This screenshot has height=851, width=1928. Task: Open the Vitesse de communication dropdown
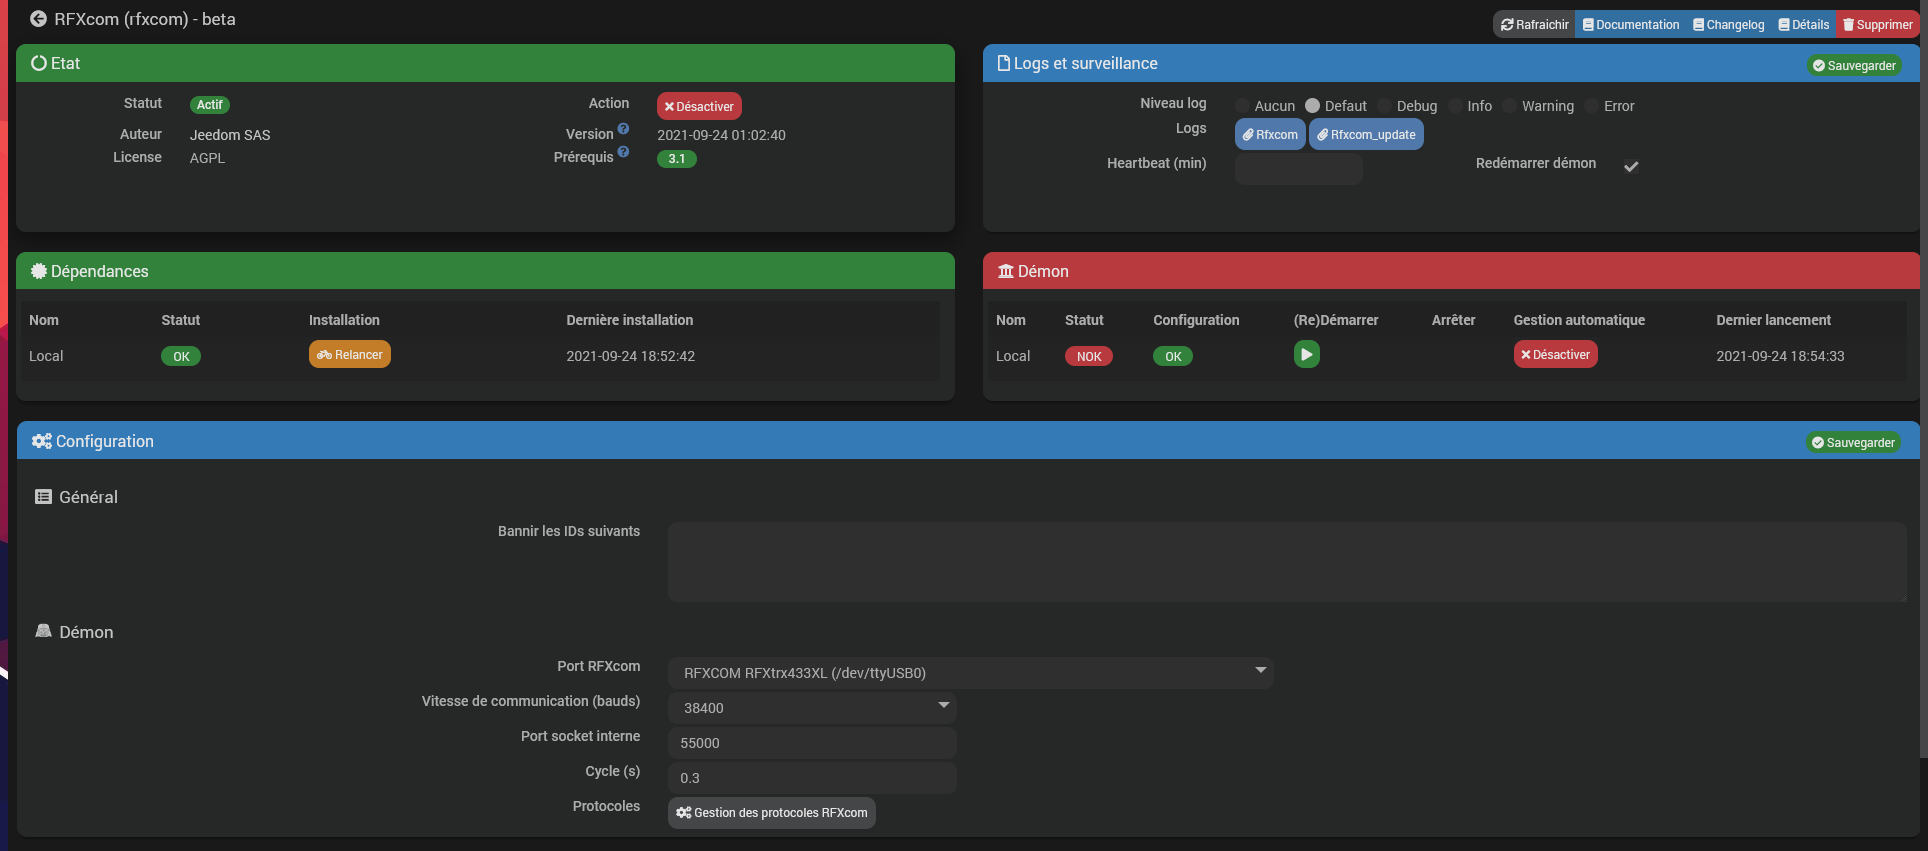click(x=812, y=708)
